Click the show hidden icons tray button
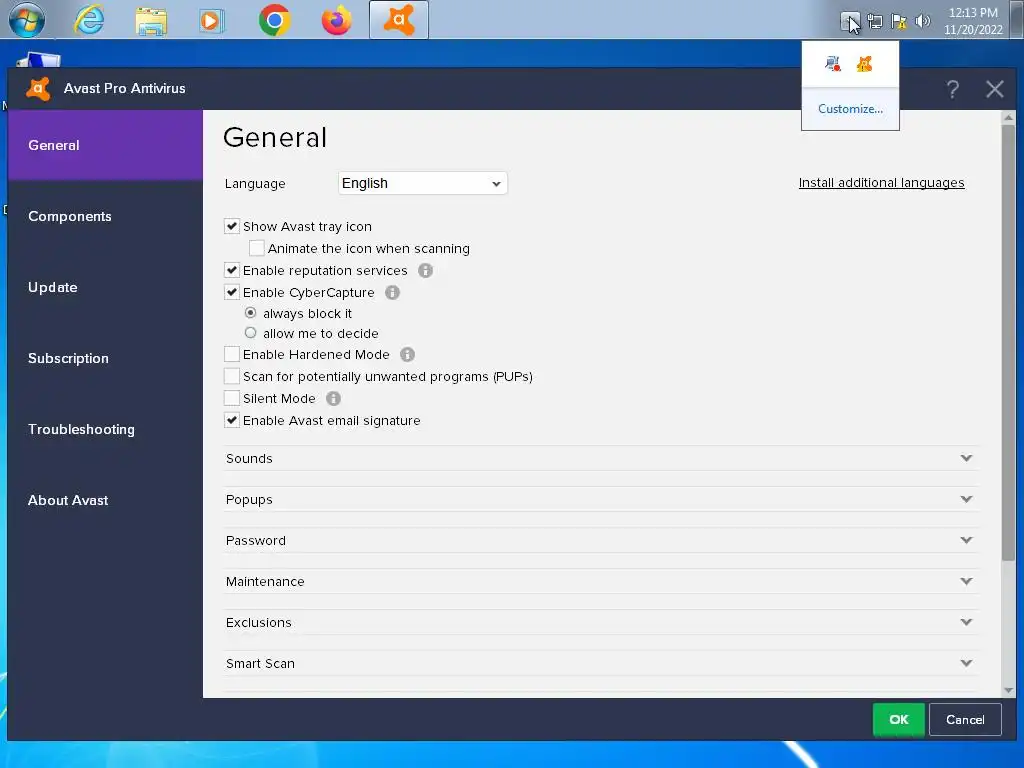This screenshot has height=768, width=1024. click(850, 22)
